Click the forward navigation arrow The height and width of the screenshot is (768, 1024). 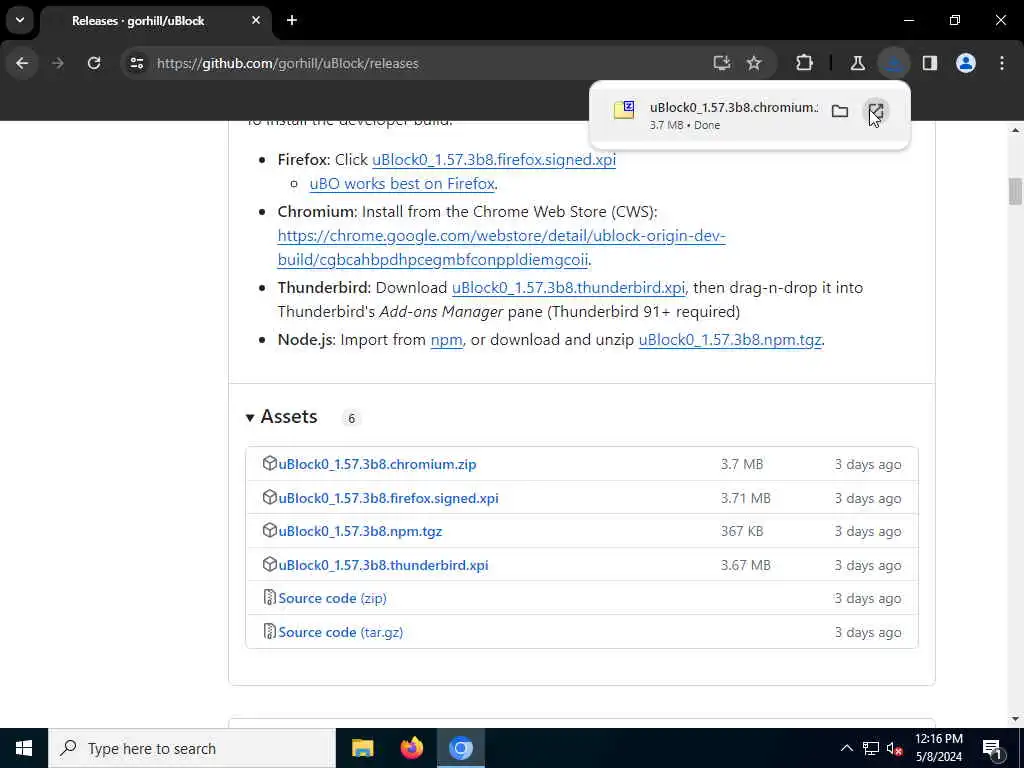58,63
